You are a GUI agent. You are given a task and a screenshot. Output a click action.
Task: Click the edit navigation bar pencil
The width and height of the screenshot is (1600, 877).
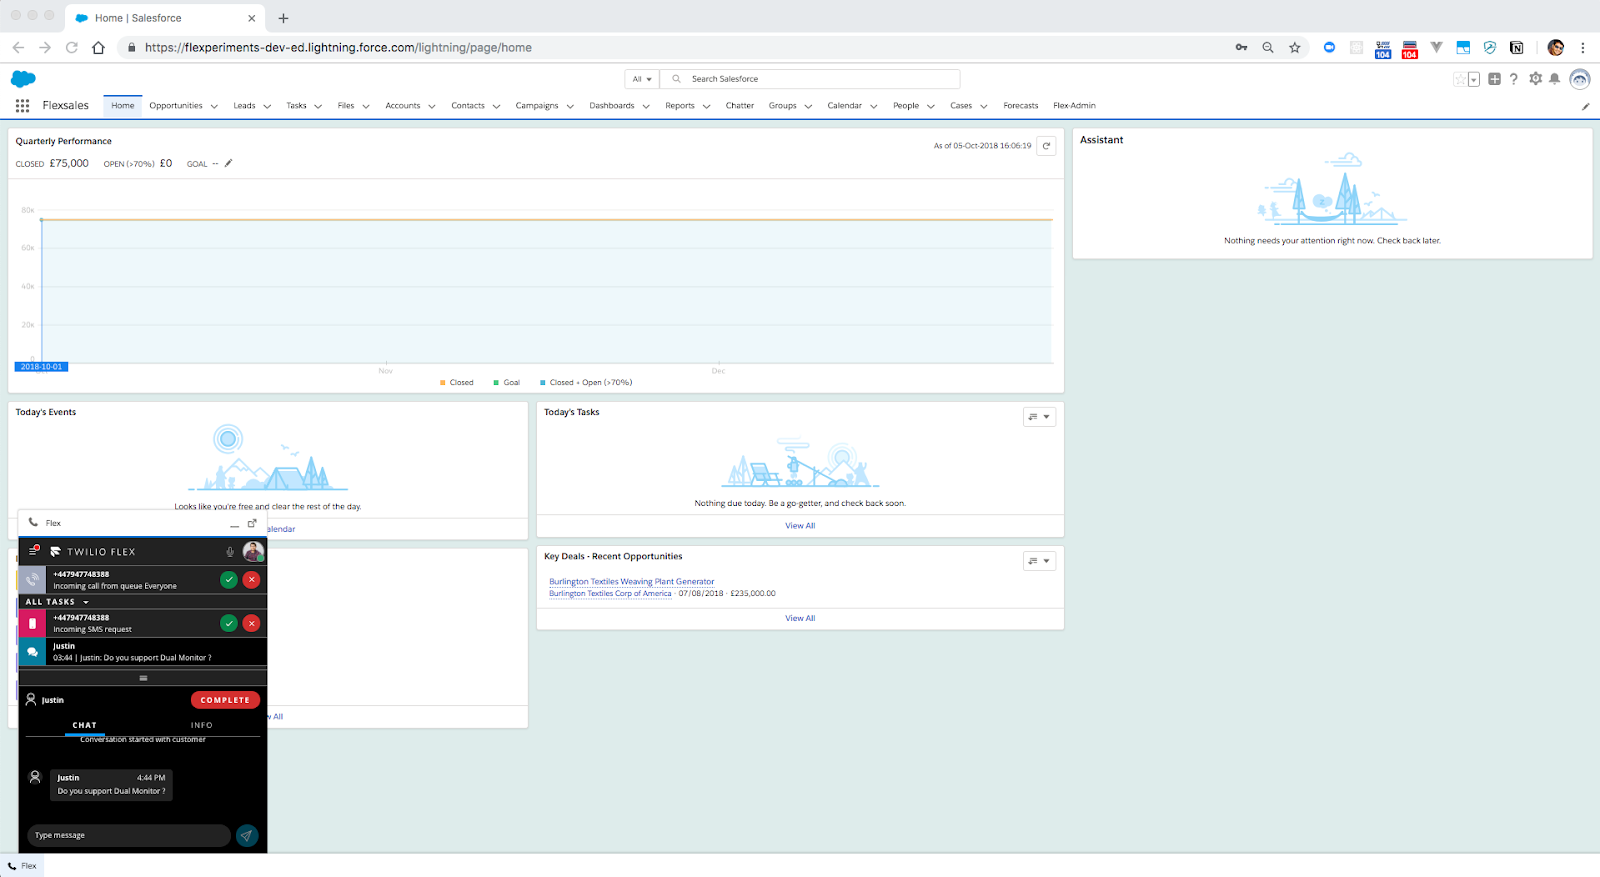(x=1585, y=106)
